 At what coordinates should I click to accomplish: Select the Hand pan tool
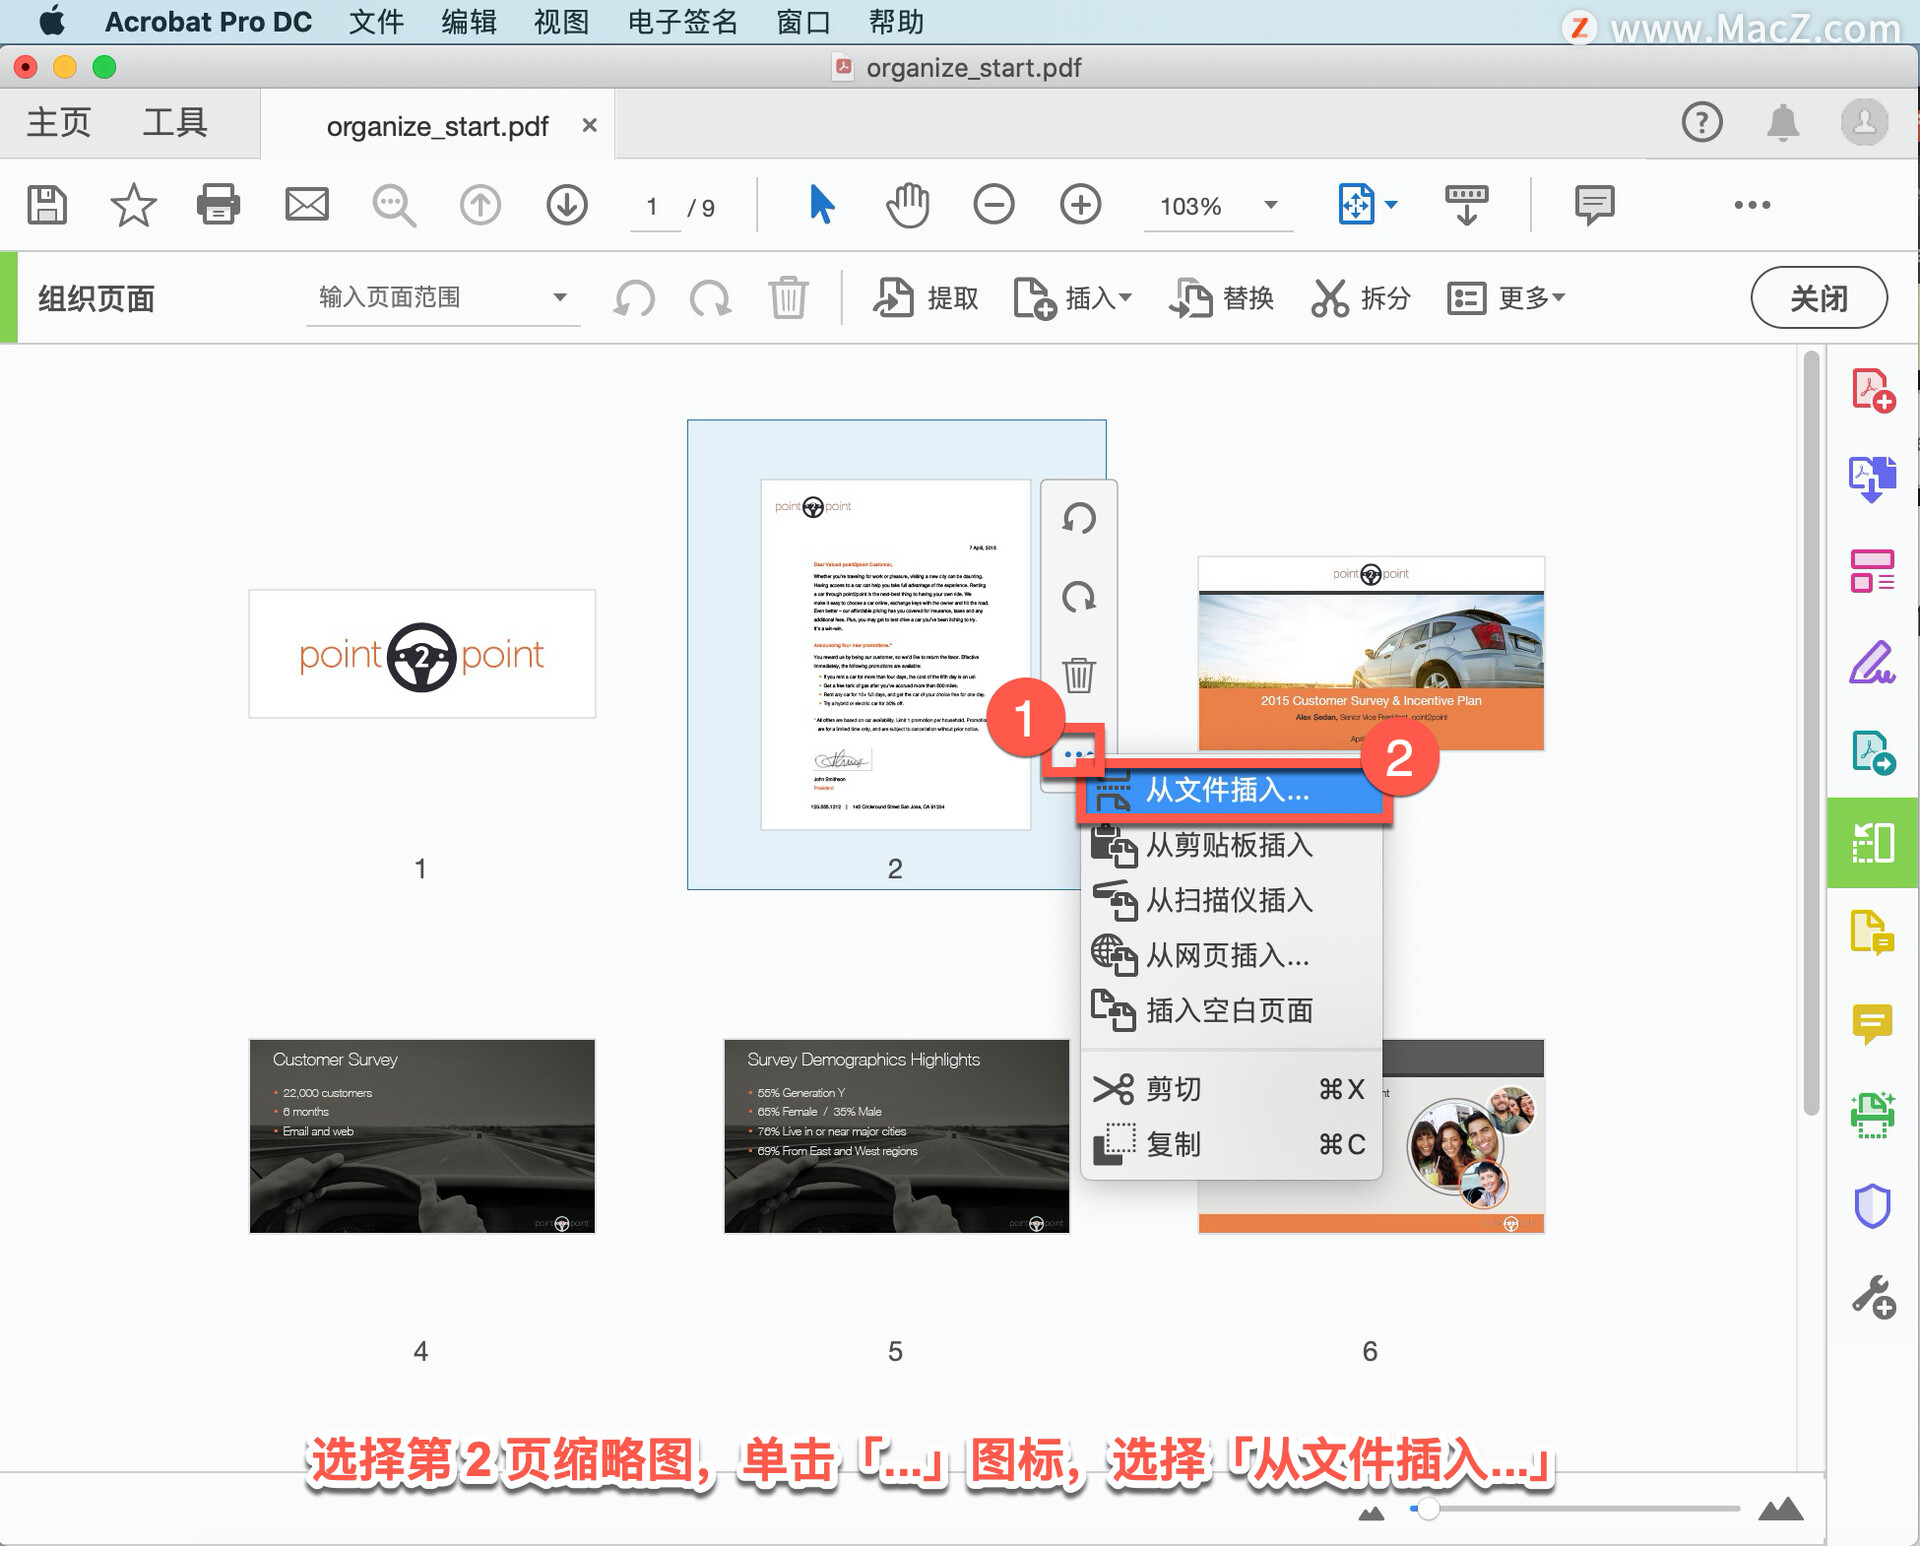pyautogui.click(x=907, y=205)
